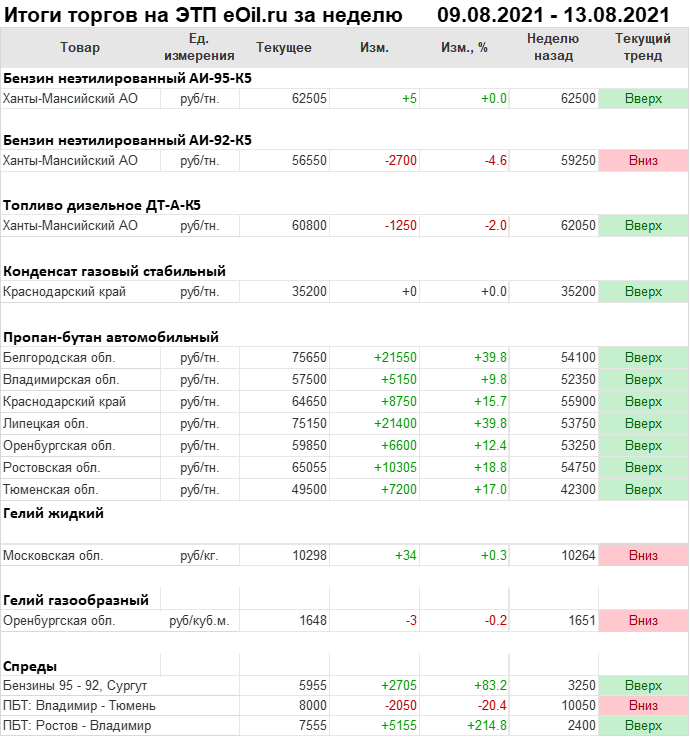Click the 'Товар' column header

[80, 48]
